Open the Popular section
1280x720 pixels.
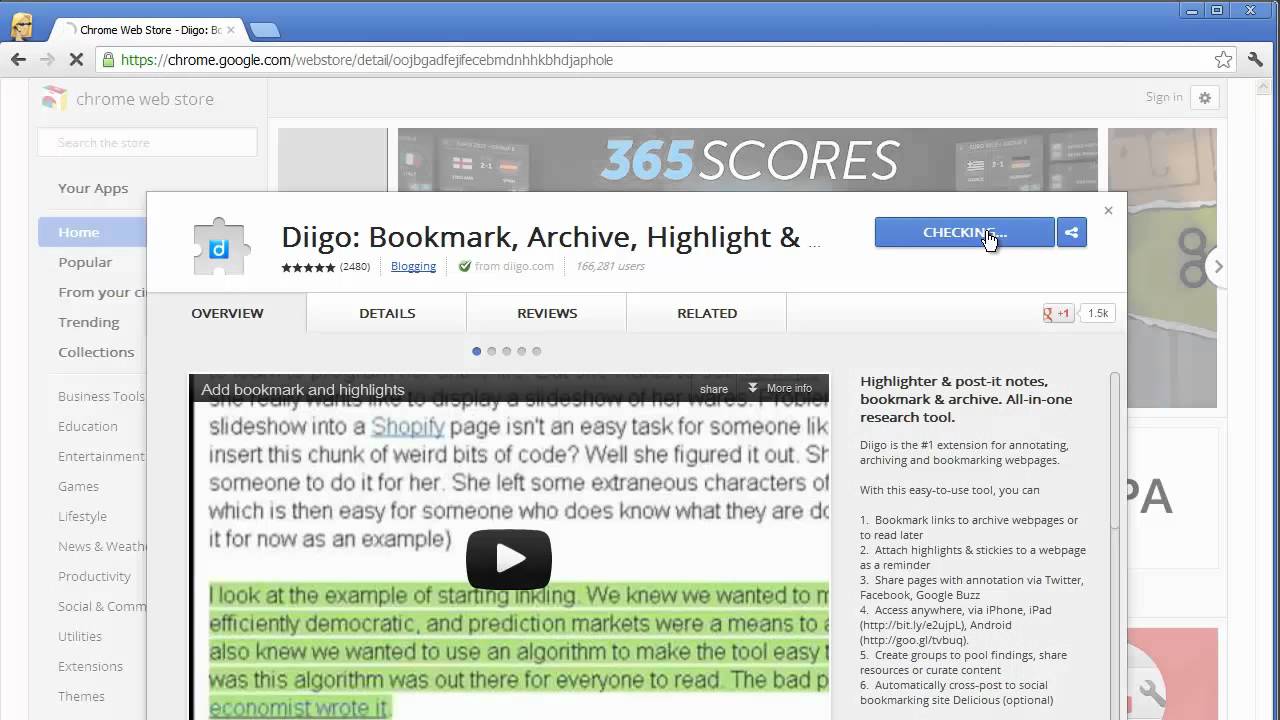[x=85, y=262]
